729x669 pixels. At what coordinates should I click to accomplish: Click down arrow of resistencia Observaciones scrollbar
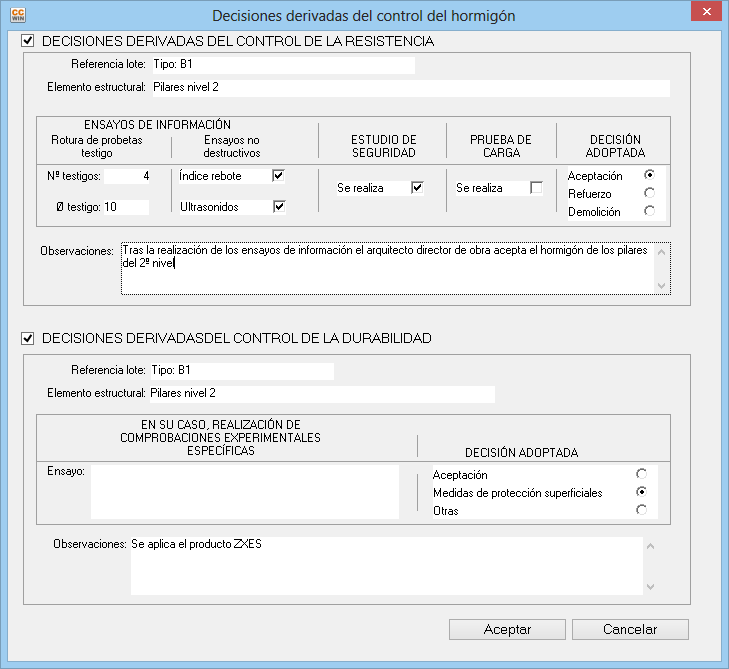(661, 285)
